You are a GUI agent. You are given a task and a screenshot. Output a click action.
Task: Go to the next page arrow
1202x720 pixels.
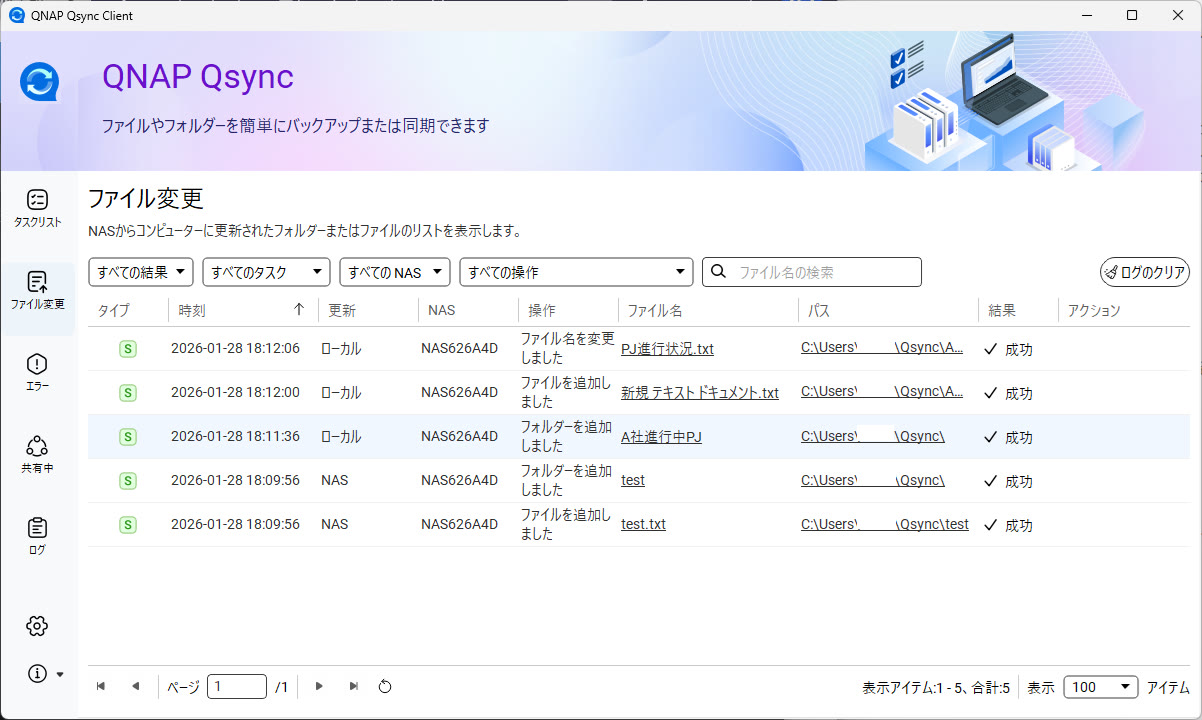pos(319,686)
